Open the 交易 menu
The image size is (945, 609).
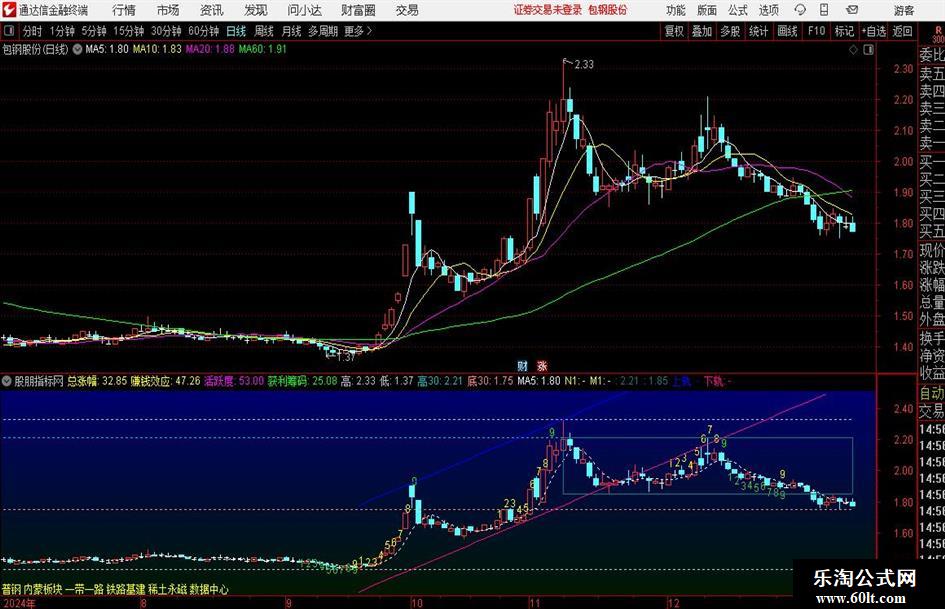pyautogui.click(x=407, y=10)
